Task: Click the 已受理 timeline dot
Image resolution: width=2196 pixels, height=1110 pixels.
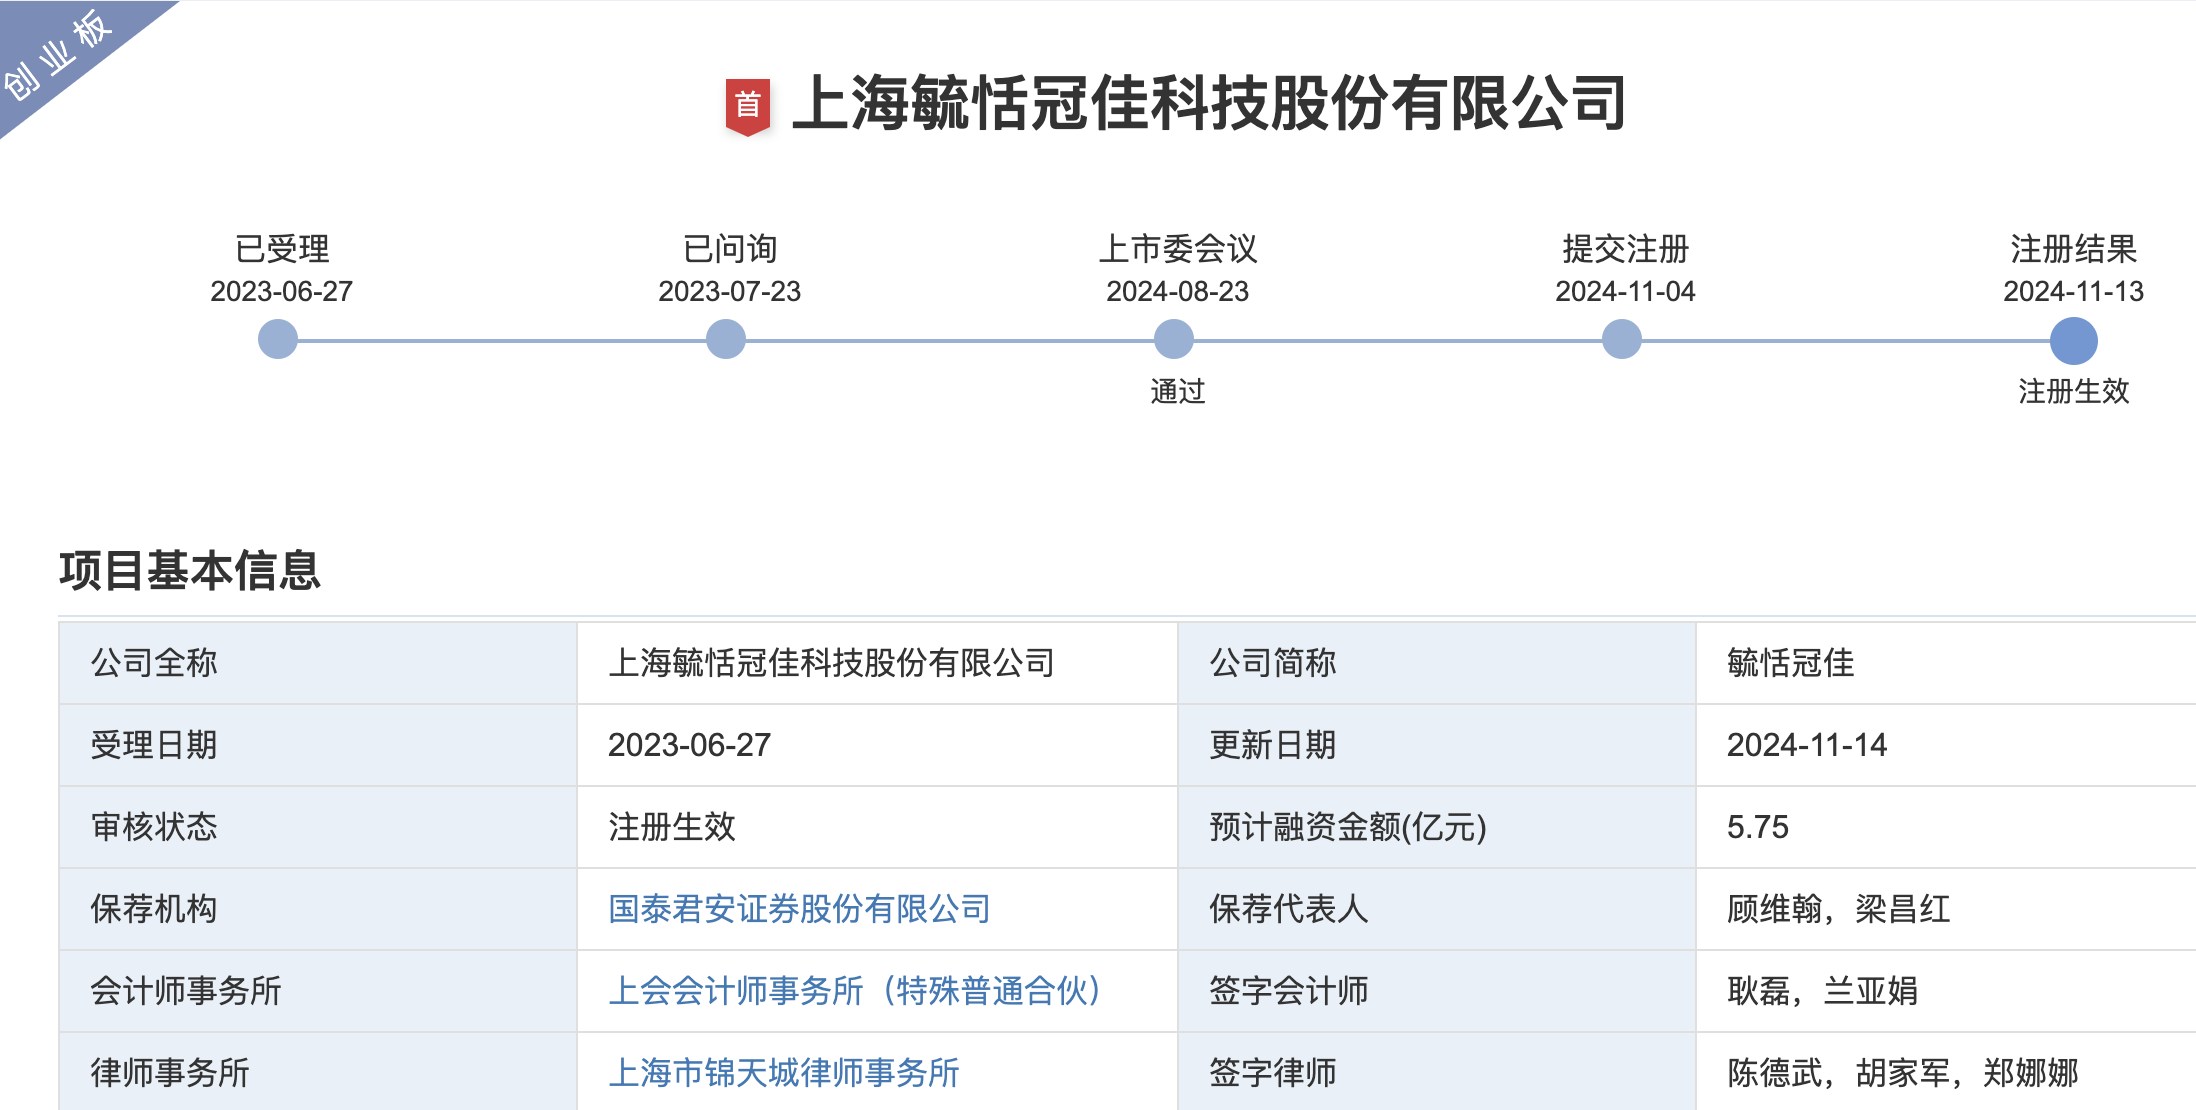Action: [278, 339]
